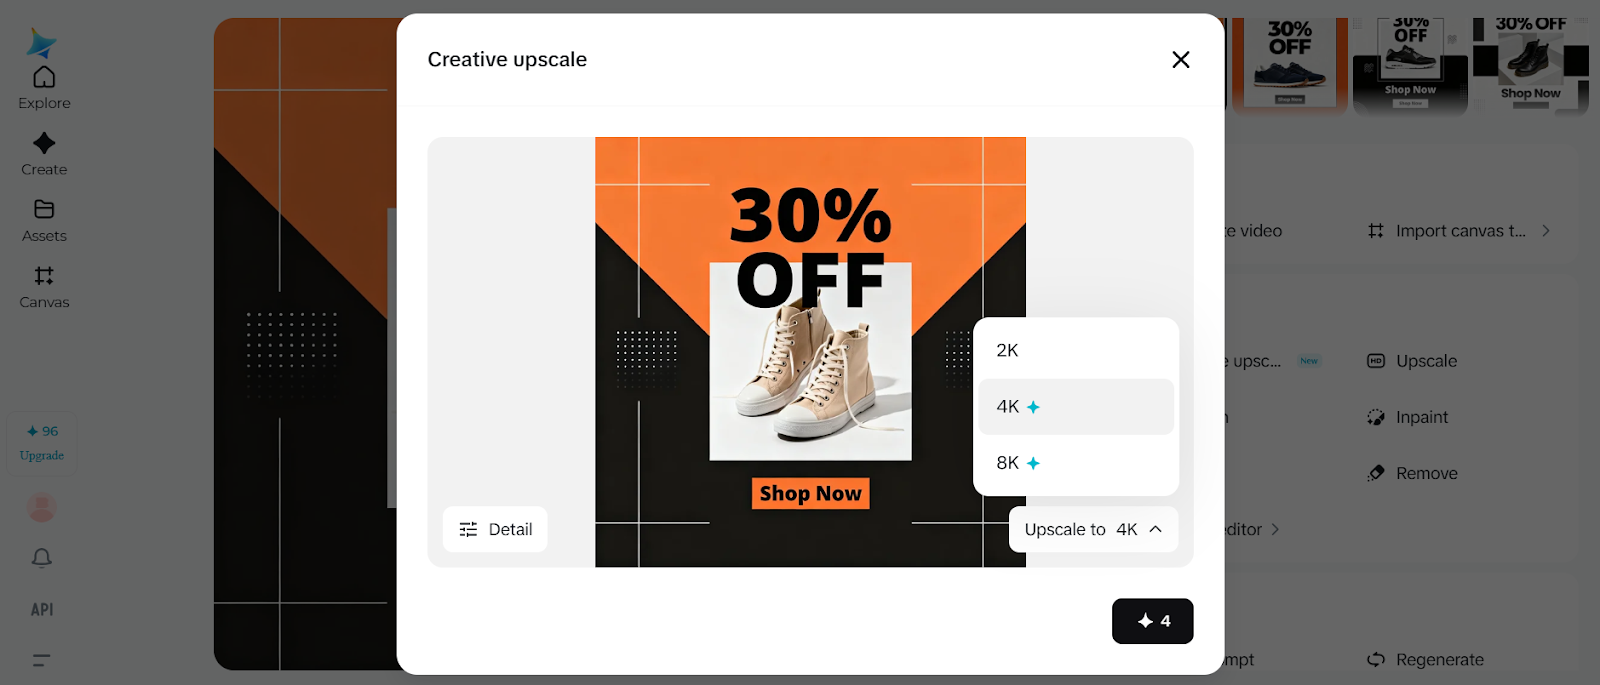
Task: Expand Import canvas arrow
Action: click(1546, 231)
